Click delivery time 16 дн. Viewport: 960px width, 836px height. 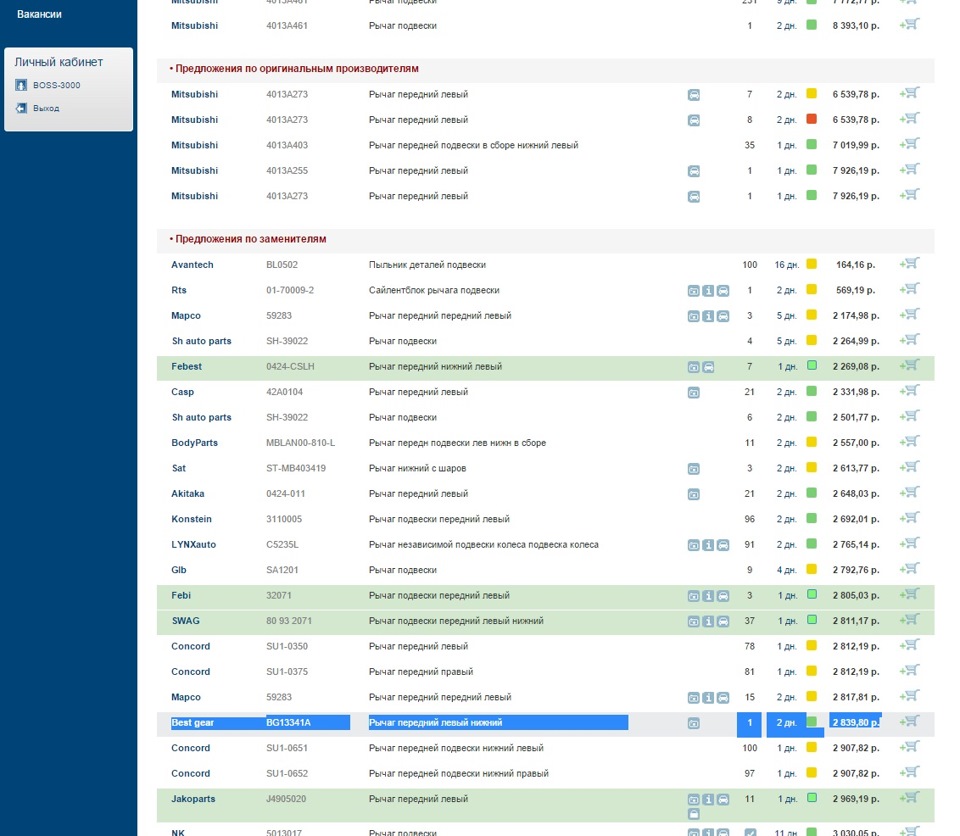tap(787, 265)
